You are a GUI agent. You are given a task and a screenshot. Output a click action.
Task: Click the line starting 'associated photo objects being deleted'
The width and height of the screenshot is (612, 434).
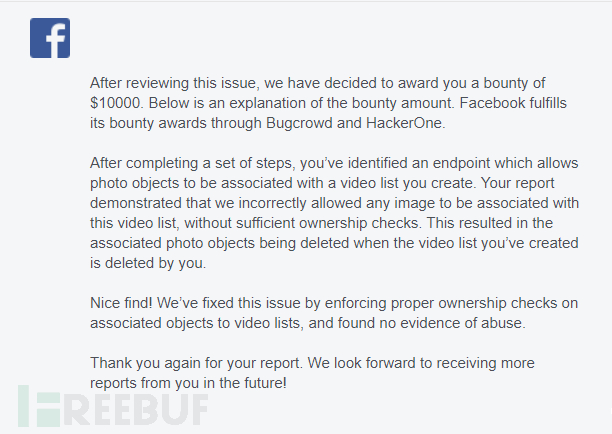click(334, 243)
